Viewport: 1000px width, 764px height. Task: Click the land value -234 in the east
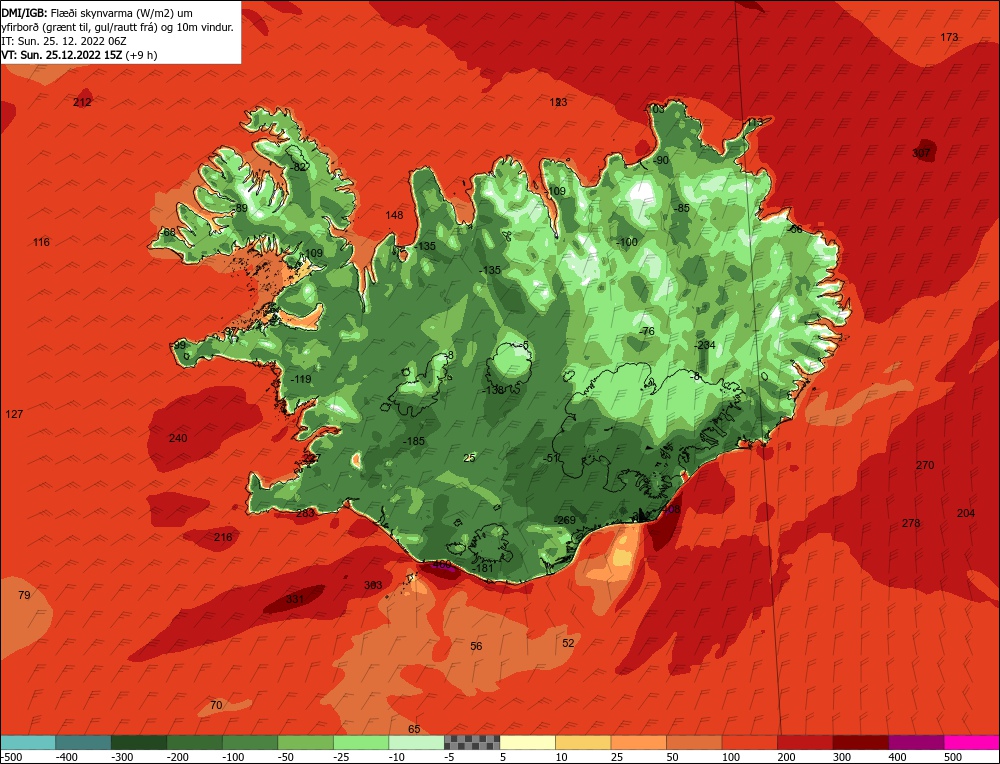[705, 345]
